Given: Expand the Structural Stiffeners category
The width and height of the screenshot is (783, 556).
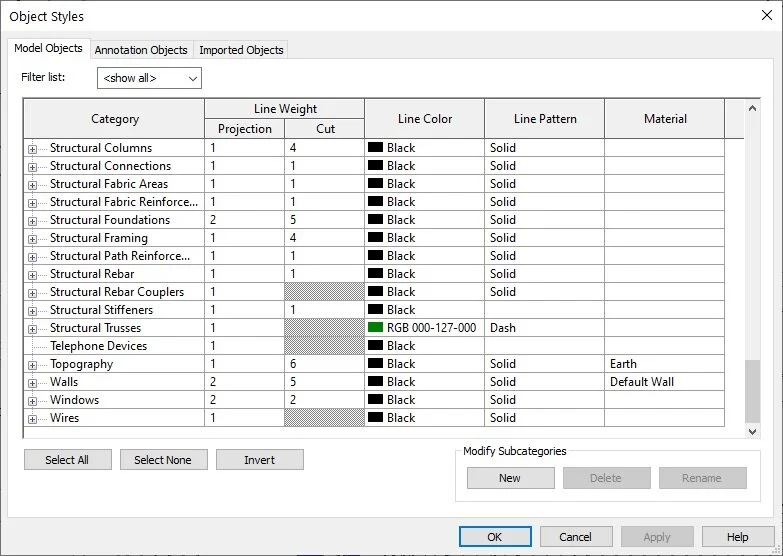Looking at the screenshot, I should point(32,311).
